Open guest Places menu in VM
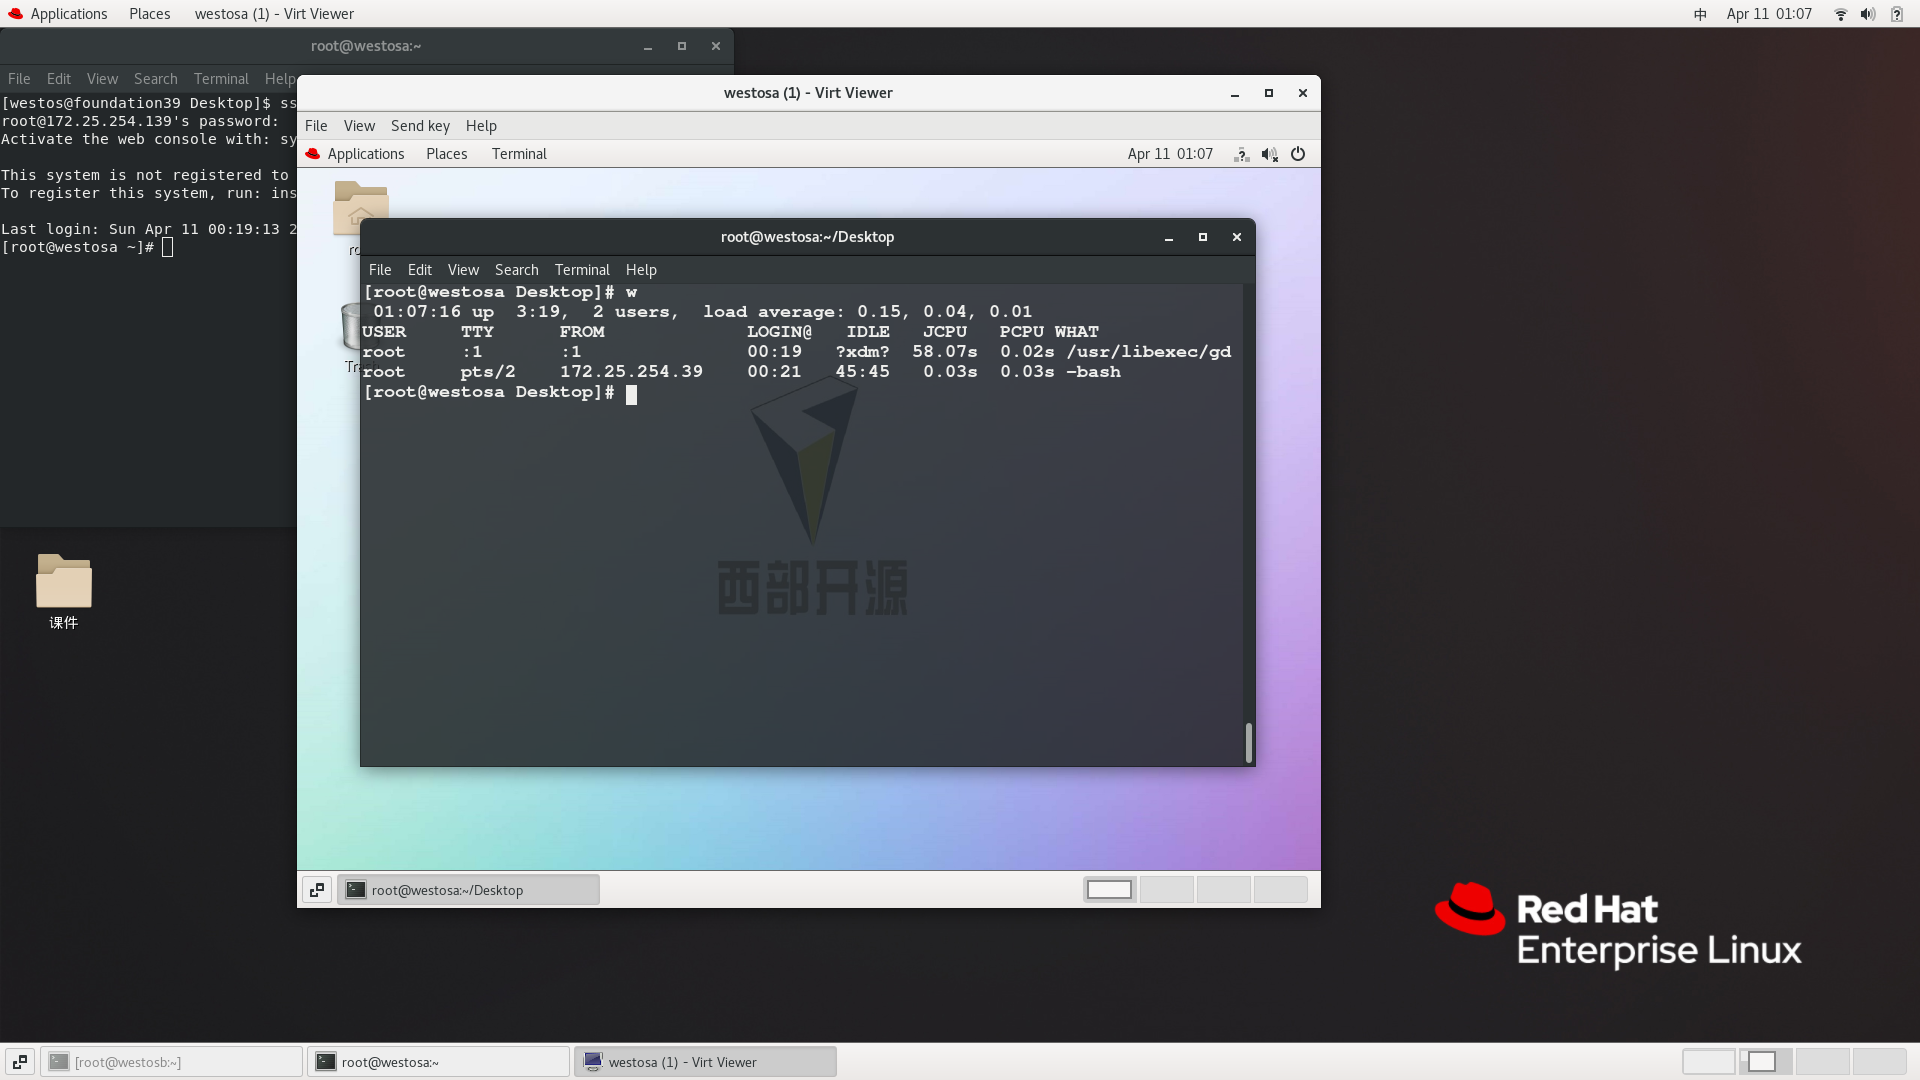Viewport: 1920px width, 1080px height. [447, 154]
